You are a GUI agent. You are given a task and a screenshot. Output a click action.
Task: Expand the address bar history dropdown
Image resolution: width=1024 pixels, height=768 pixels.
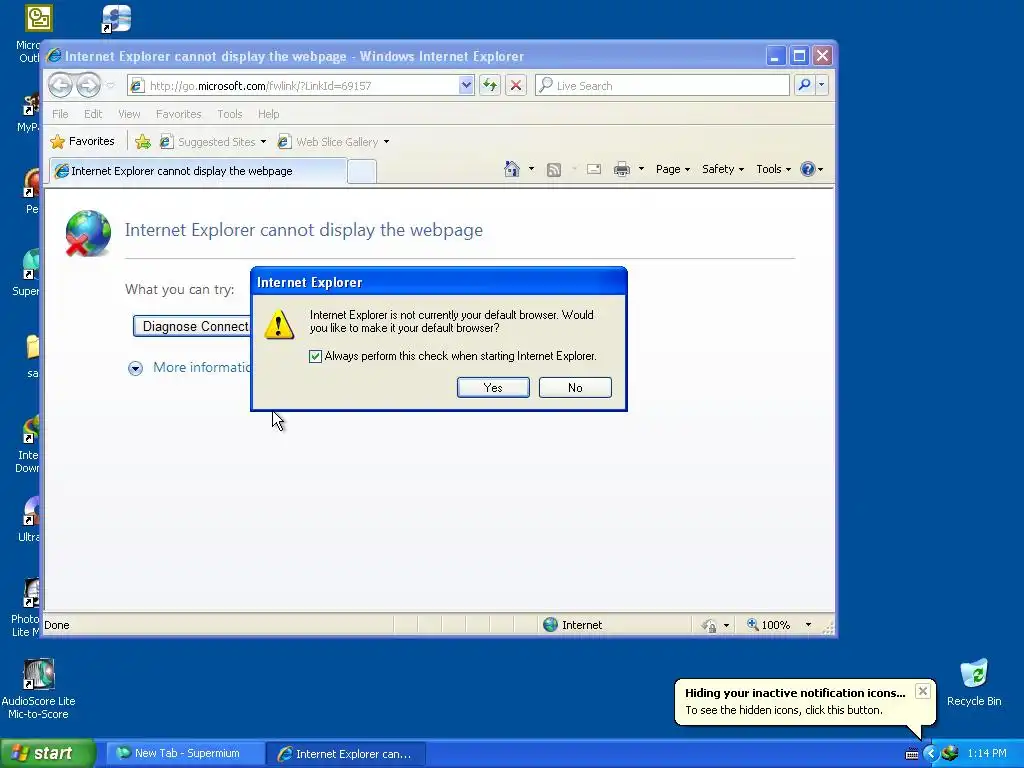466,86
